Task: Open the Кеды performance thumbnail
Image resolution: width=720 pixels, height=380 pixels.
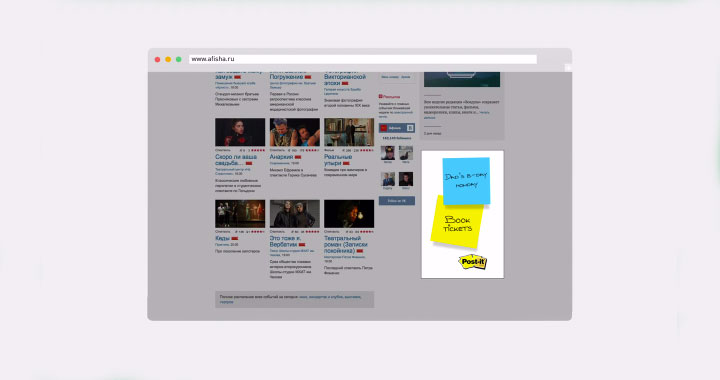Action: click(240, 214)
